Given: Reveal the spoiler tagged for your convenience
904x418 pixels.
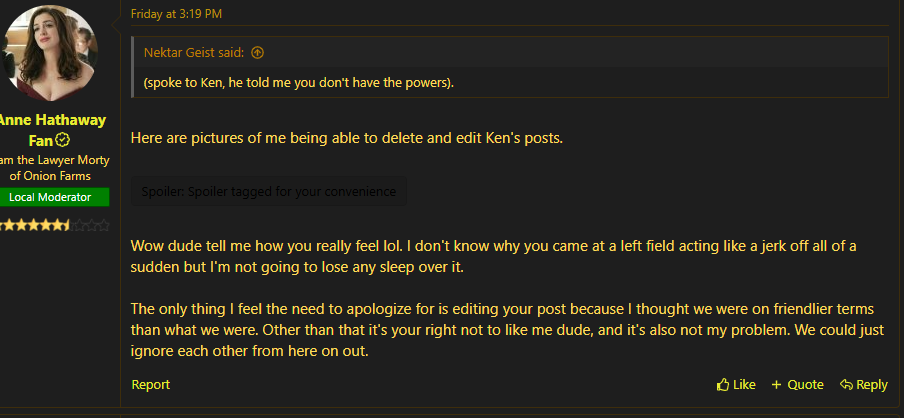Looking at the screenshot, I should [x=269, y=191].
